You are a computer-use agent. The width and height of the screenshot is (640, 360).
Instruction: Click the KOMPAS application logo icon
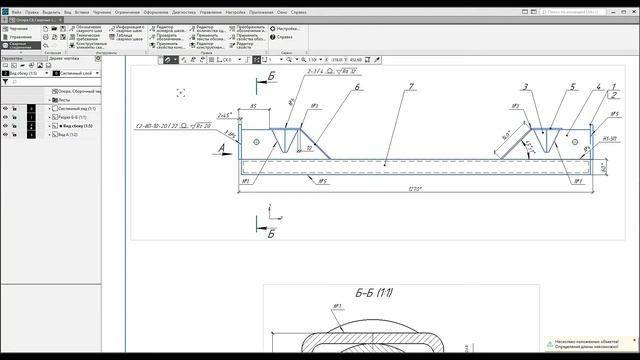[5, 12]
